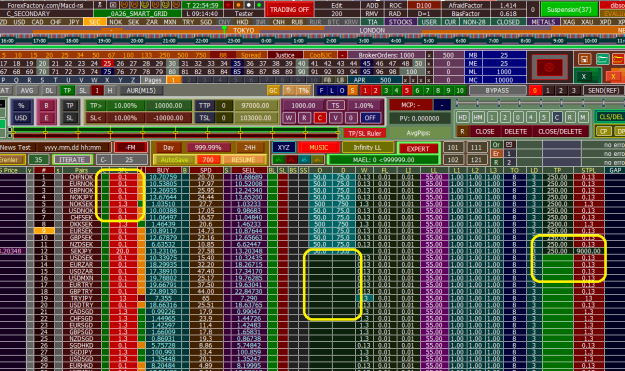Toggle the blue OFF button
Image resolution: width=625 pixels, height=371 pixels.
(370, 118)
